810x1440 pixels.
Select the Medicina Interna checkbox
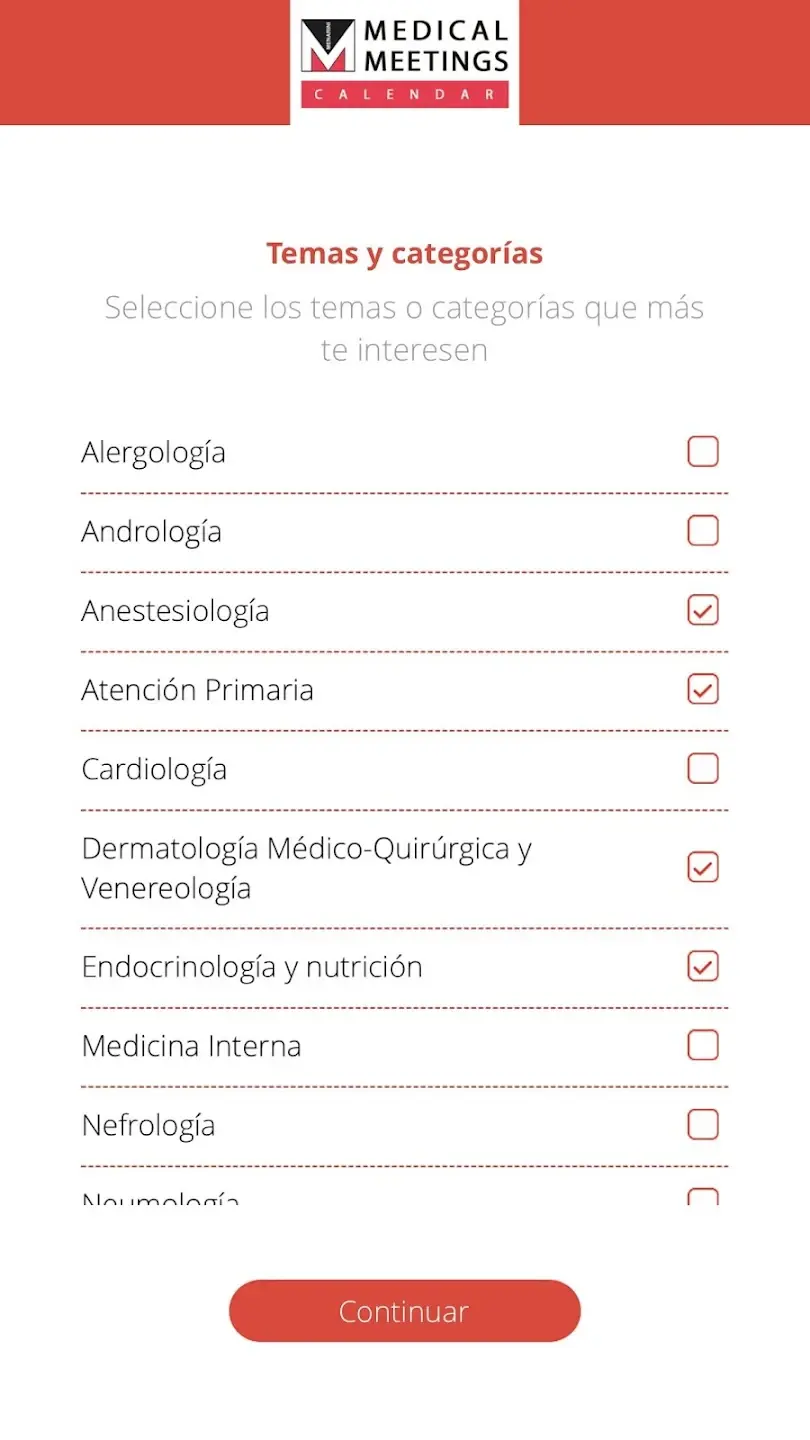point(703,1045)
